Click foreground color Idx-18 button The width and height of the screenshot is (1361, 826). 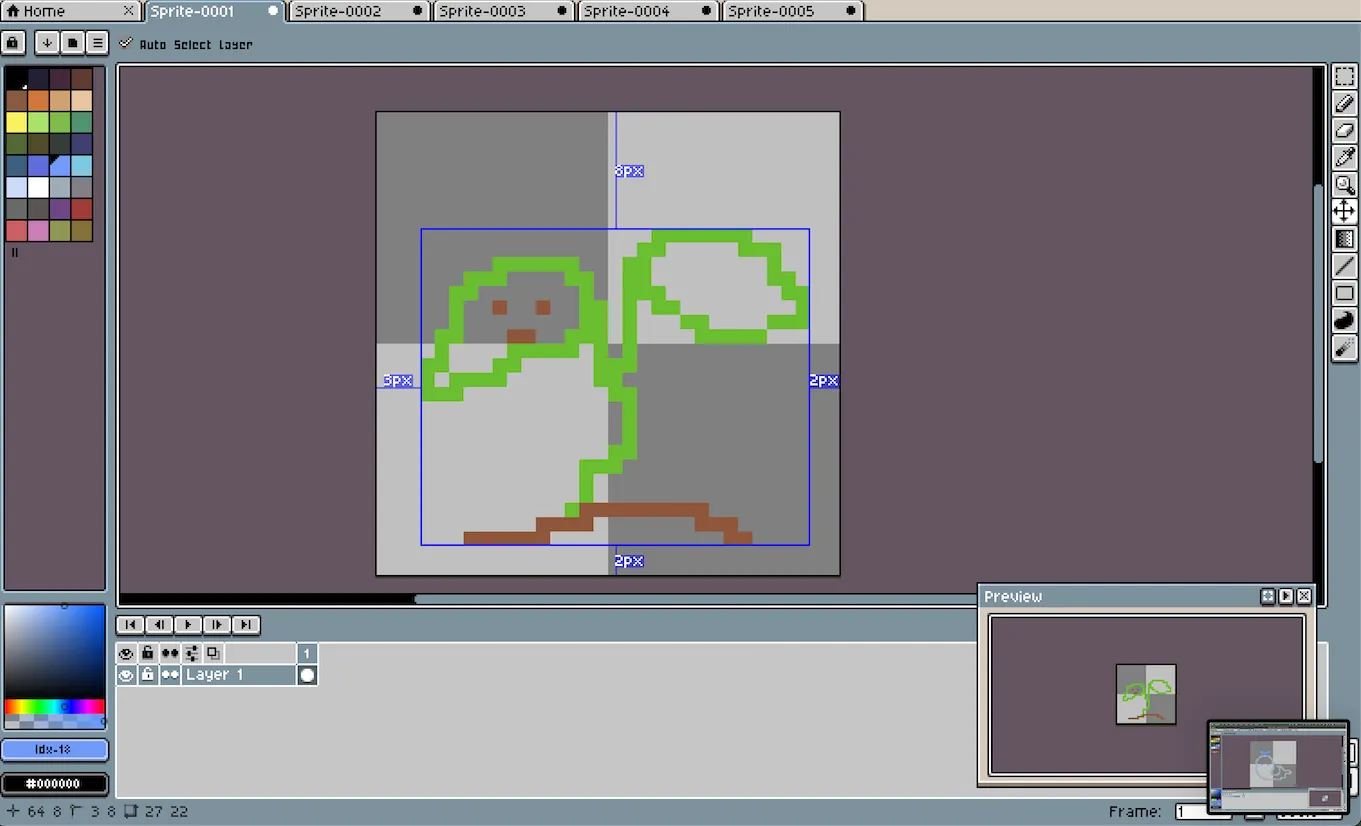[x=55, y=750]
